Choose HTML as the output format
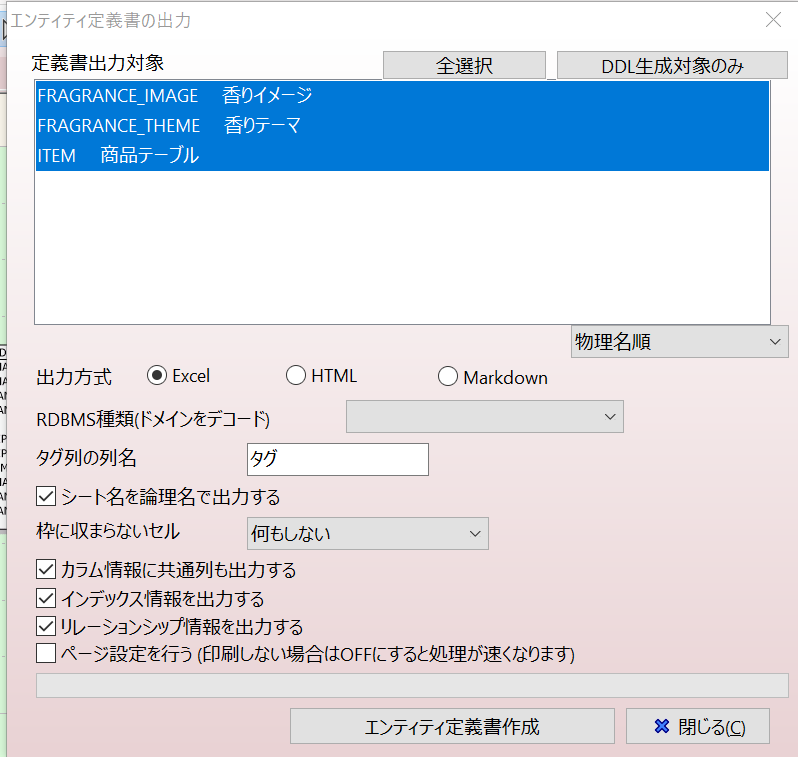The height and width of the screenshot is (757, 798). 296,376
